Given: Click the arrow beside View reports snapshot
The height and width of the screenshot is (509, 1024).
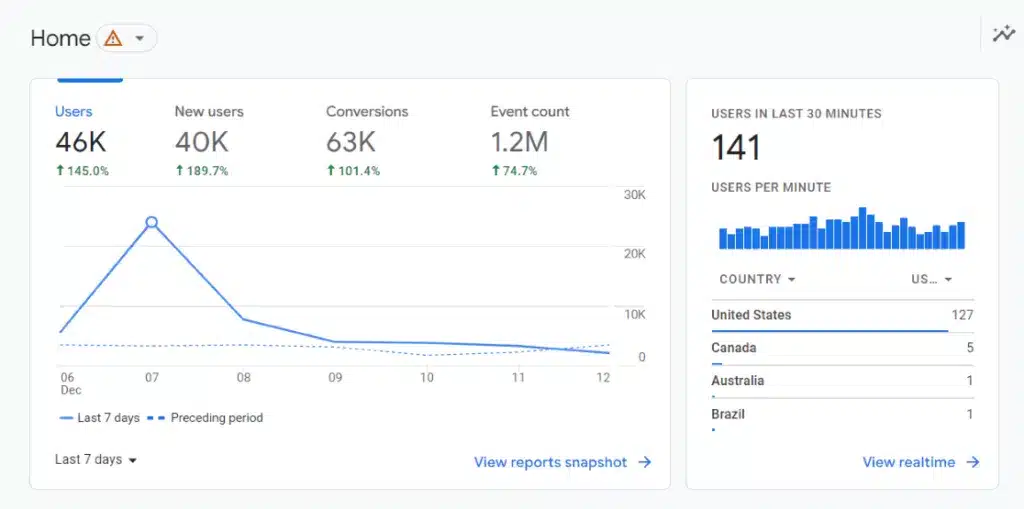Looking at the screenshot, I should tap(645, 462).
